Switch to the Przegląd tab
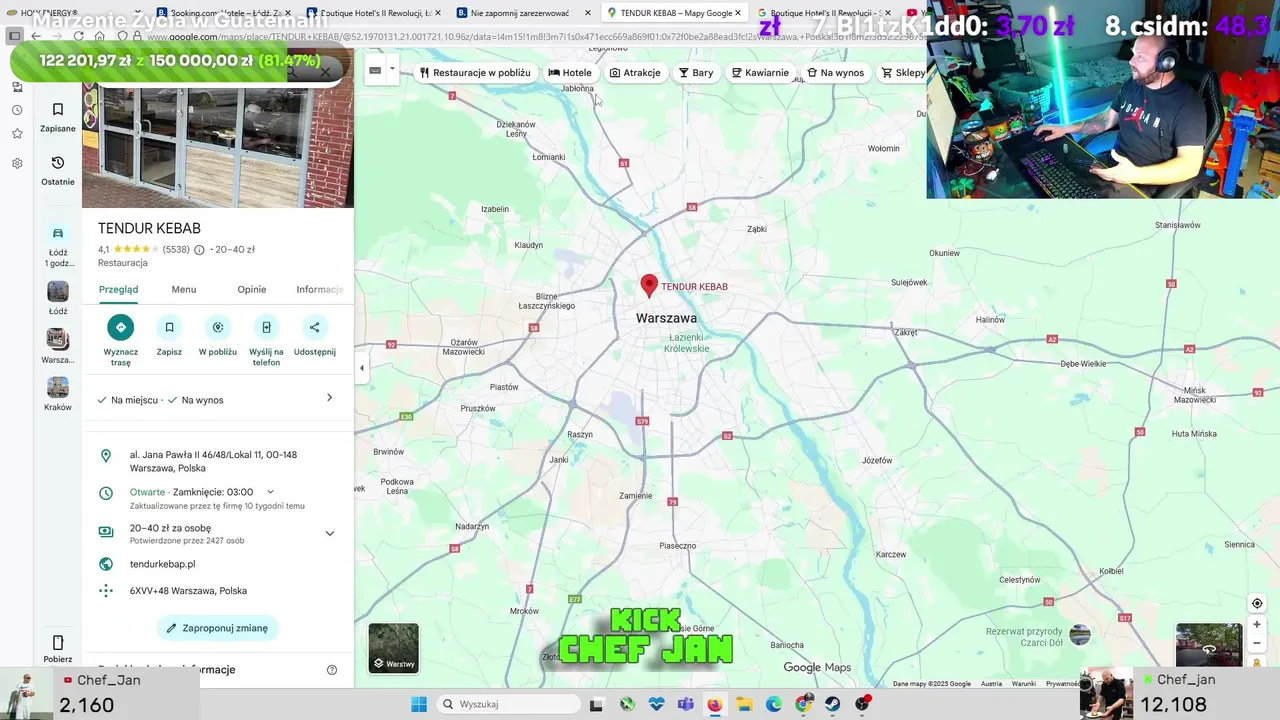 118,289
